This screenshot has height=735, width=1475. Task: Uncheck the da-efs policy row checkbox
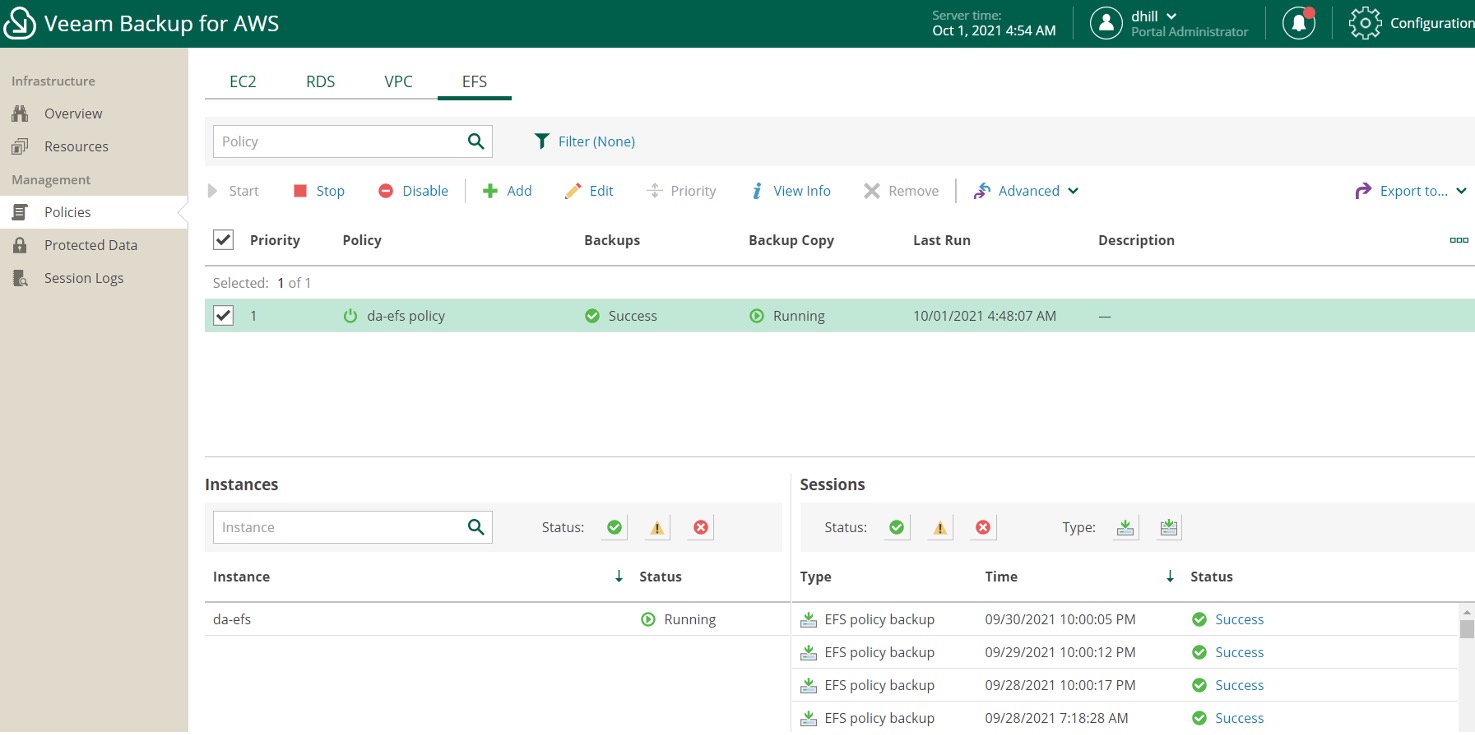pyautogui.click(x=224, y=316)
